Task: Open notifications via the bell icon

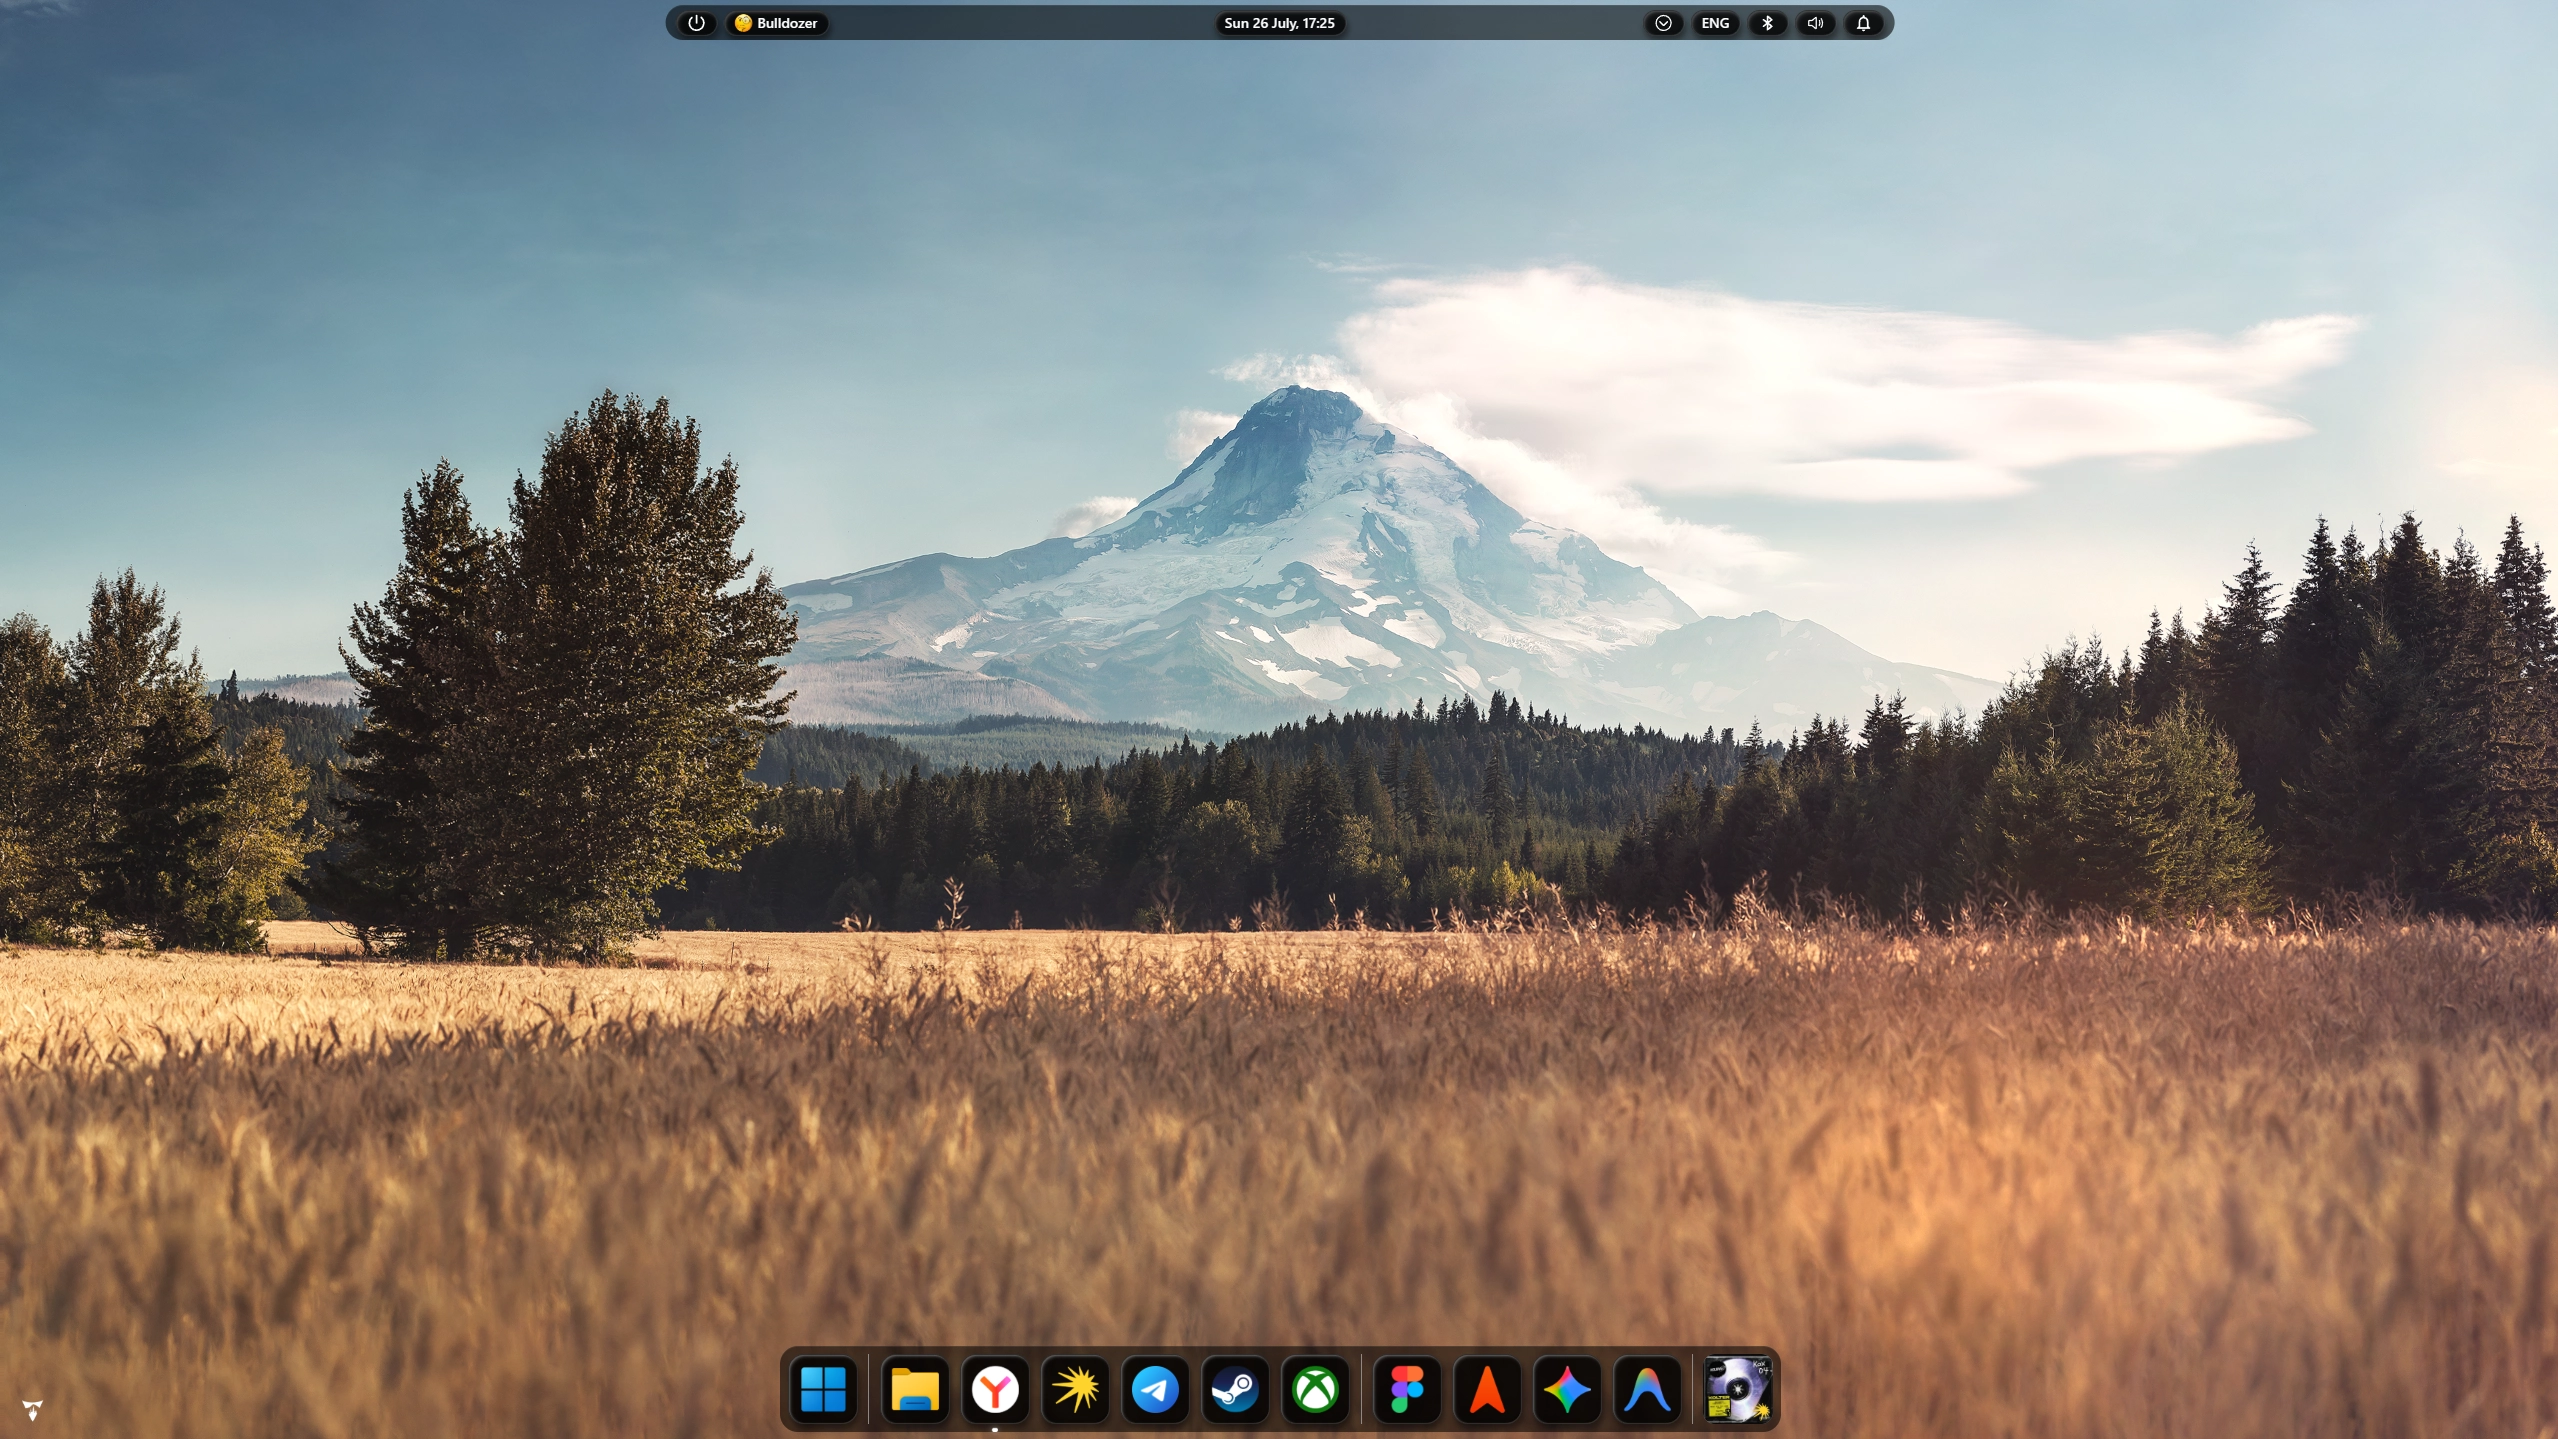Action: tap(1863, 23)
